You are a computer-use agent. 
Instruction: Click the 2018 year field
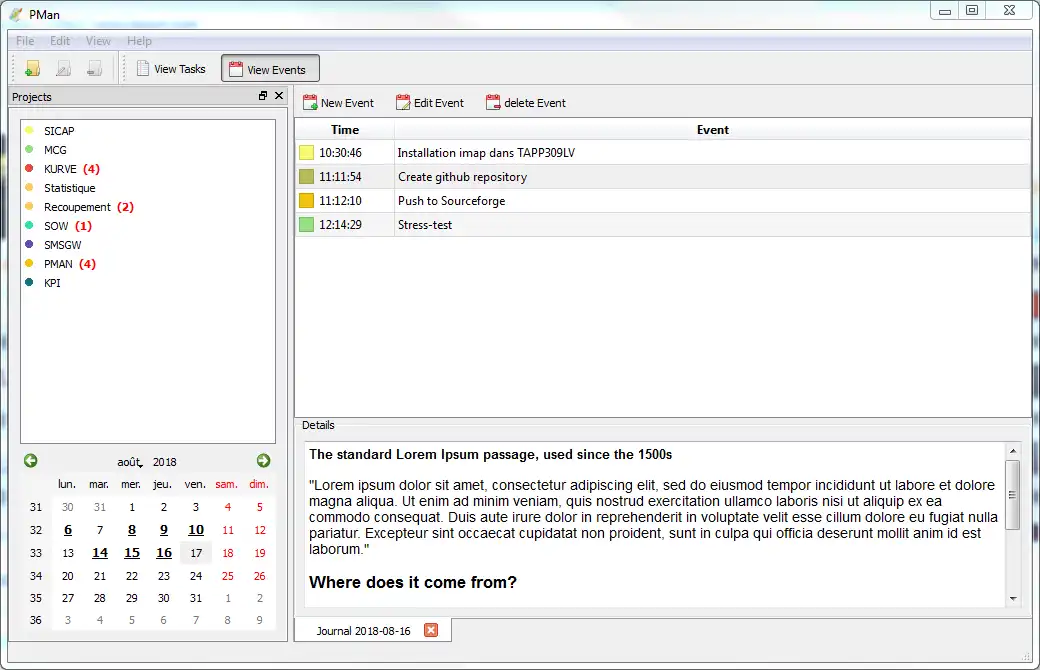tap(164, 462)
